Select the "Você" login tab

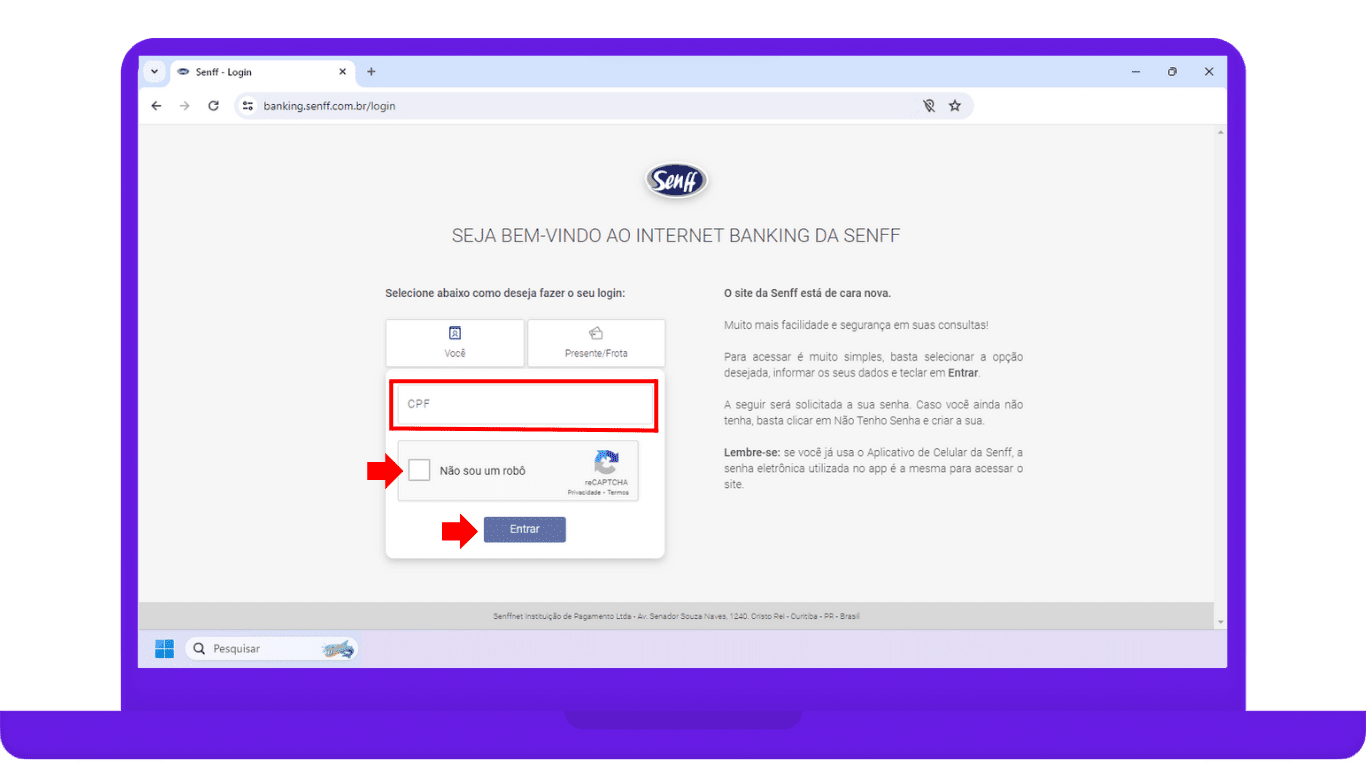pyautogui.click(x=455, y=343)
